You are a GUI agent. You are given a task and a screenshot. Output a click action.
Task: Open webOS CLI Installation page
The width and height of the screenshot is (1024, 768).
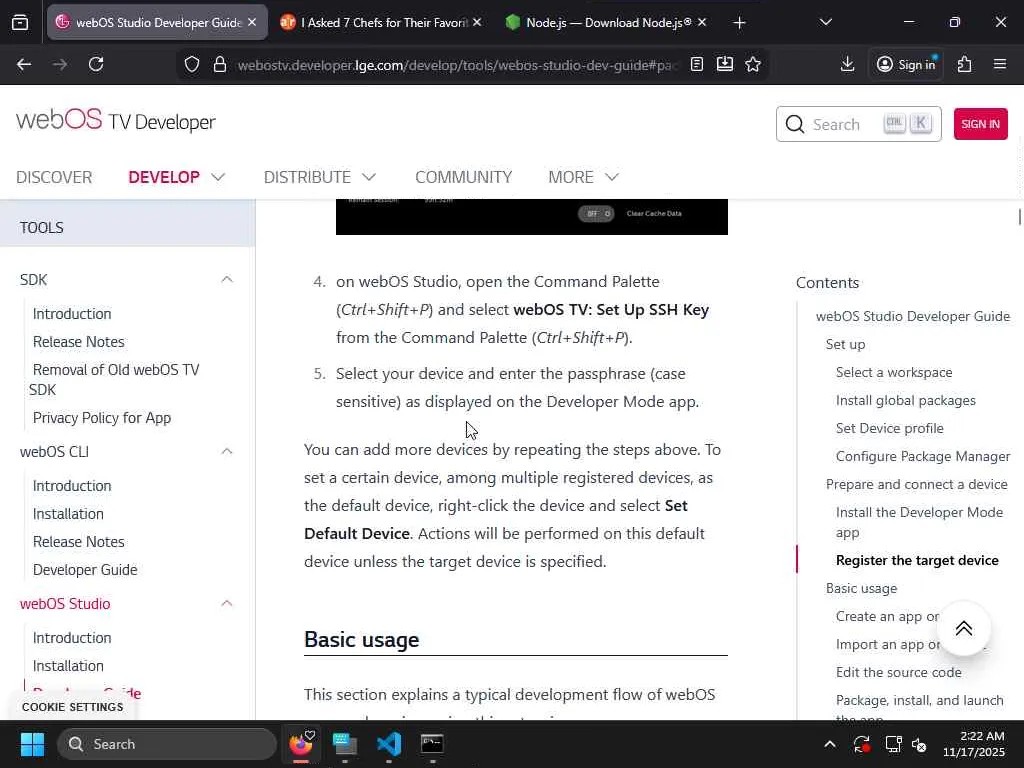(x=68, y=514)
